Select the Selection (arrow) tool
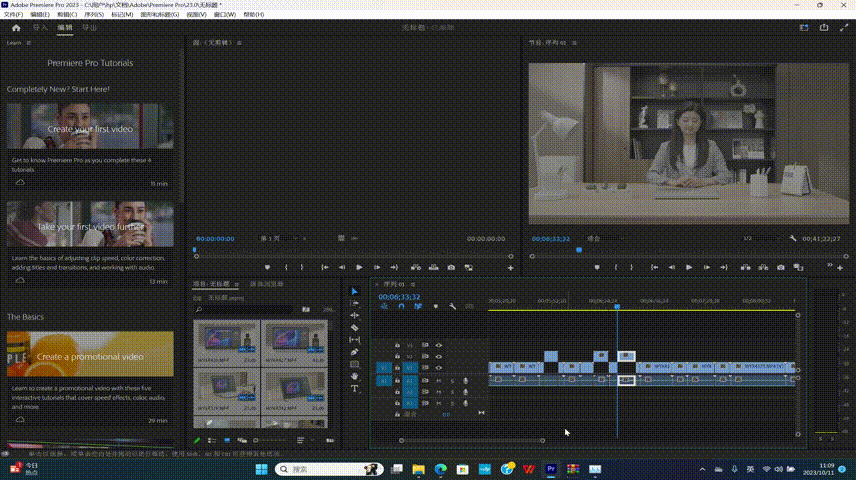 pos(354,292)
